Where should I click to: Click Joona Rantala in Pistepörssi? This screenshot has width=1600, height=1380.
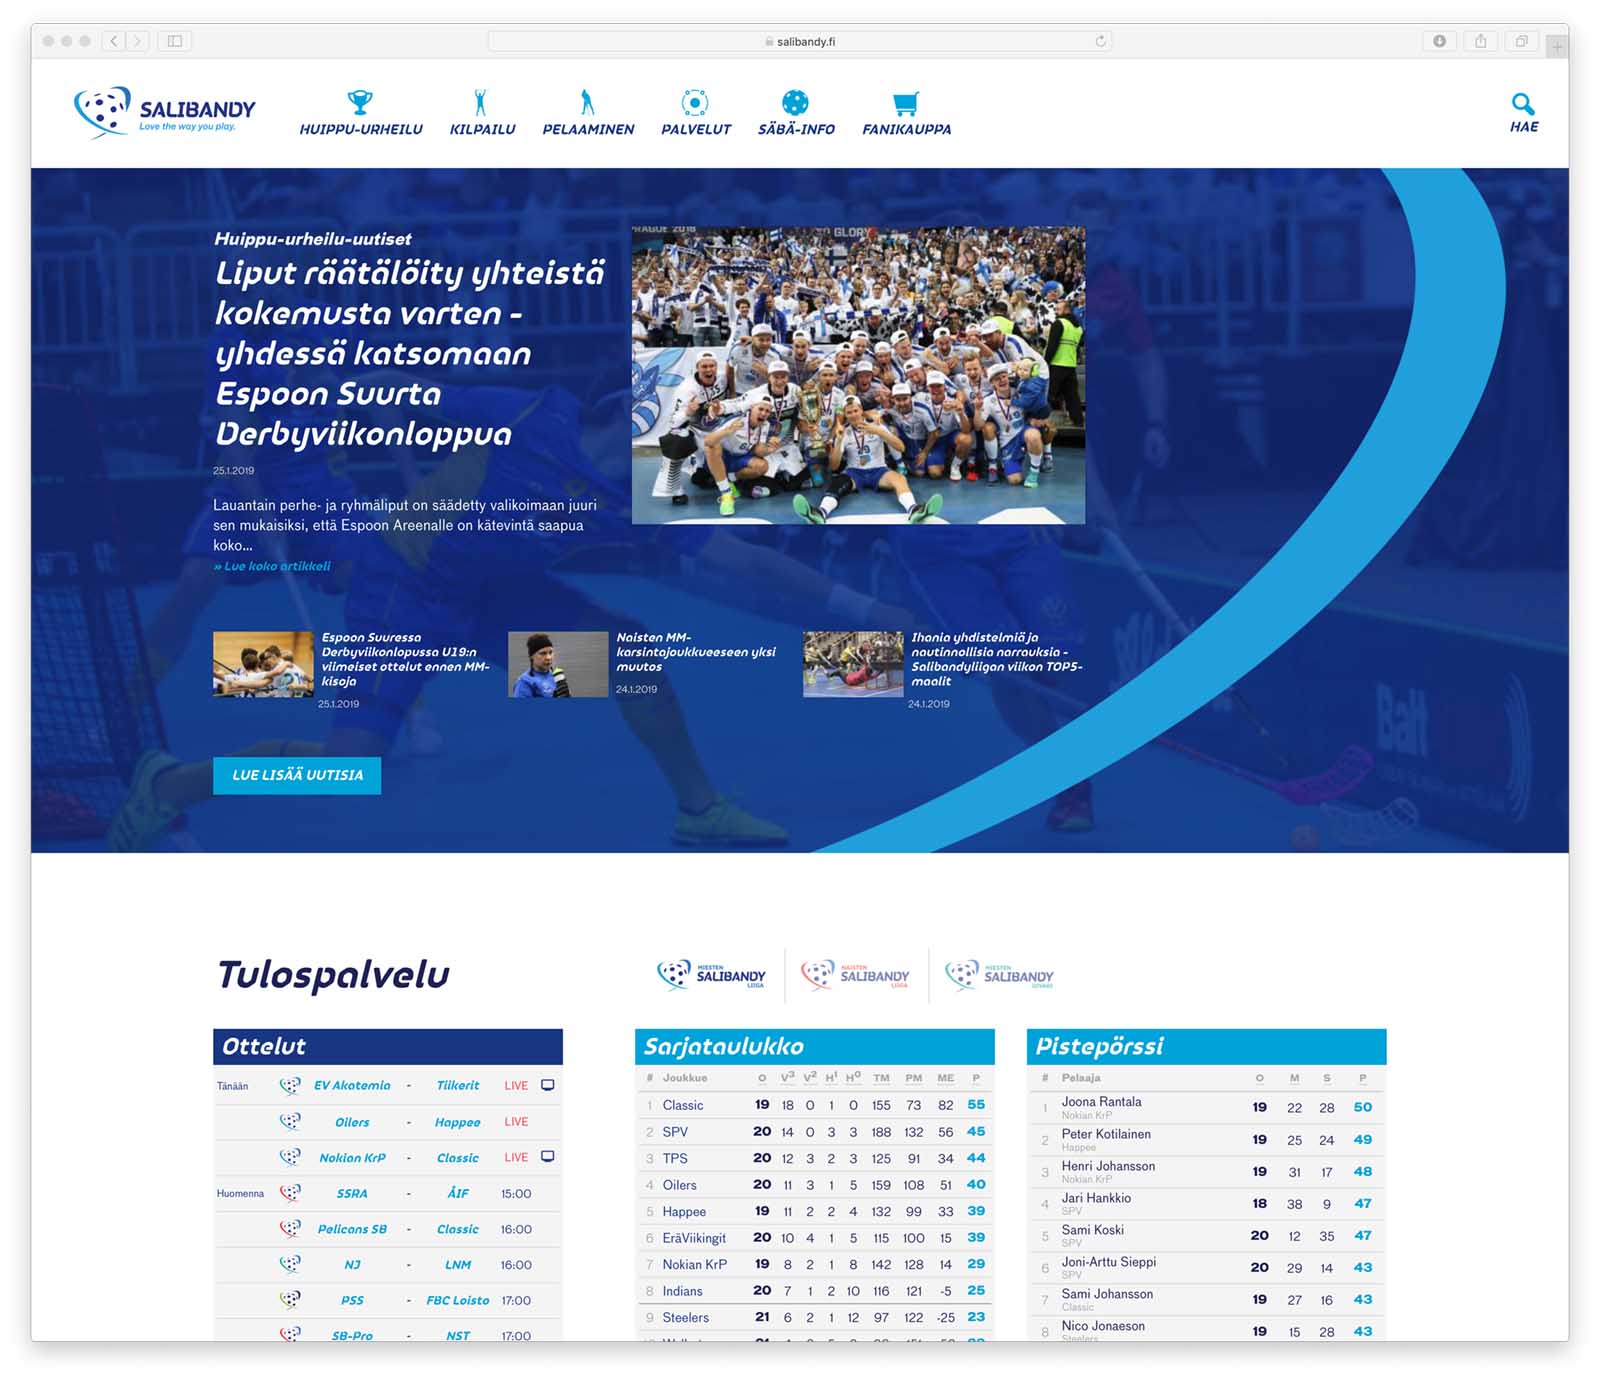click(x=1101, y=1102)
